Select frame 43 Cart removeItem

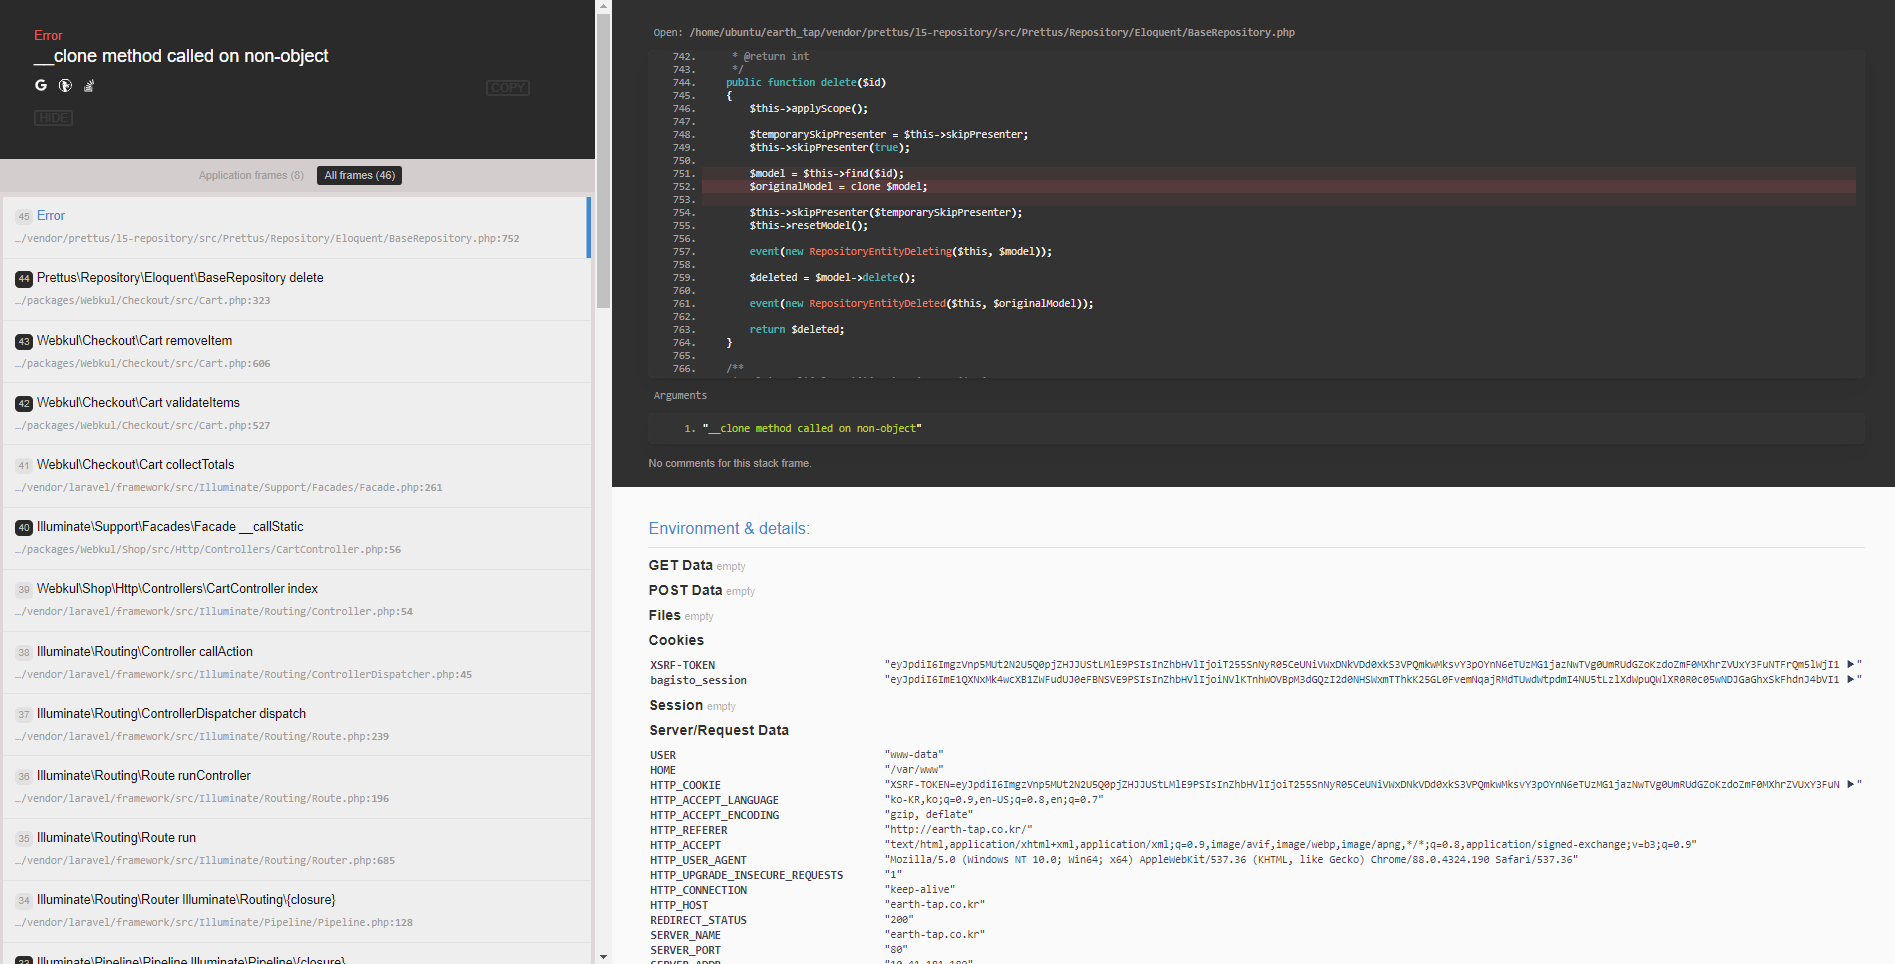click(297, 352)
